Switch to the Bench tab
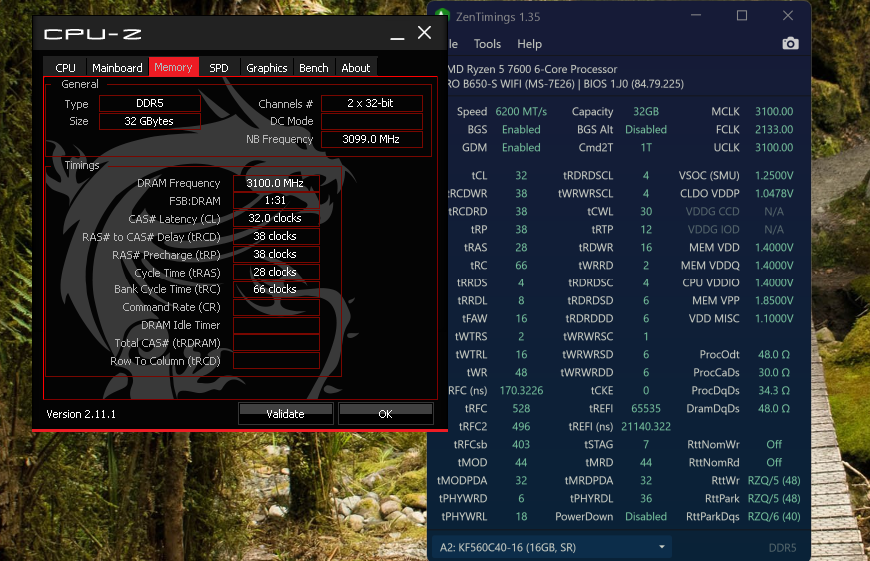870x561 pixels. coord(313,68)
